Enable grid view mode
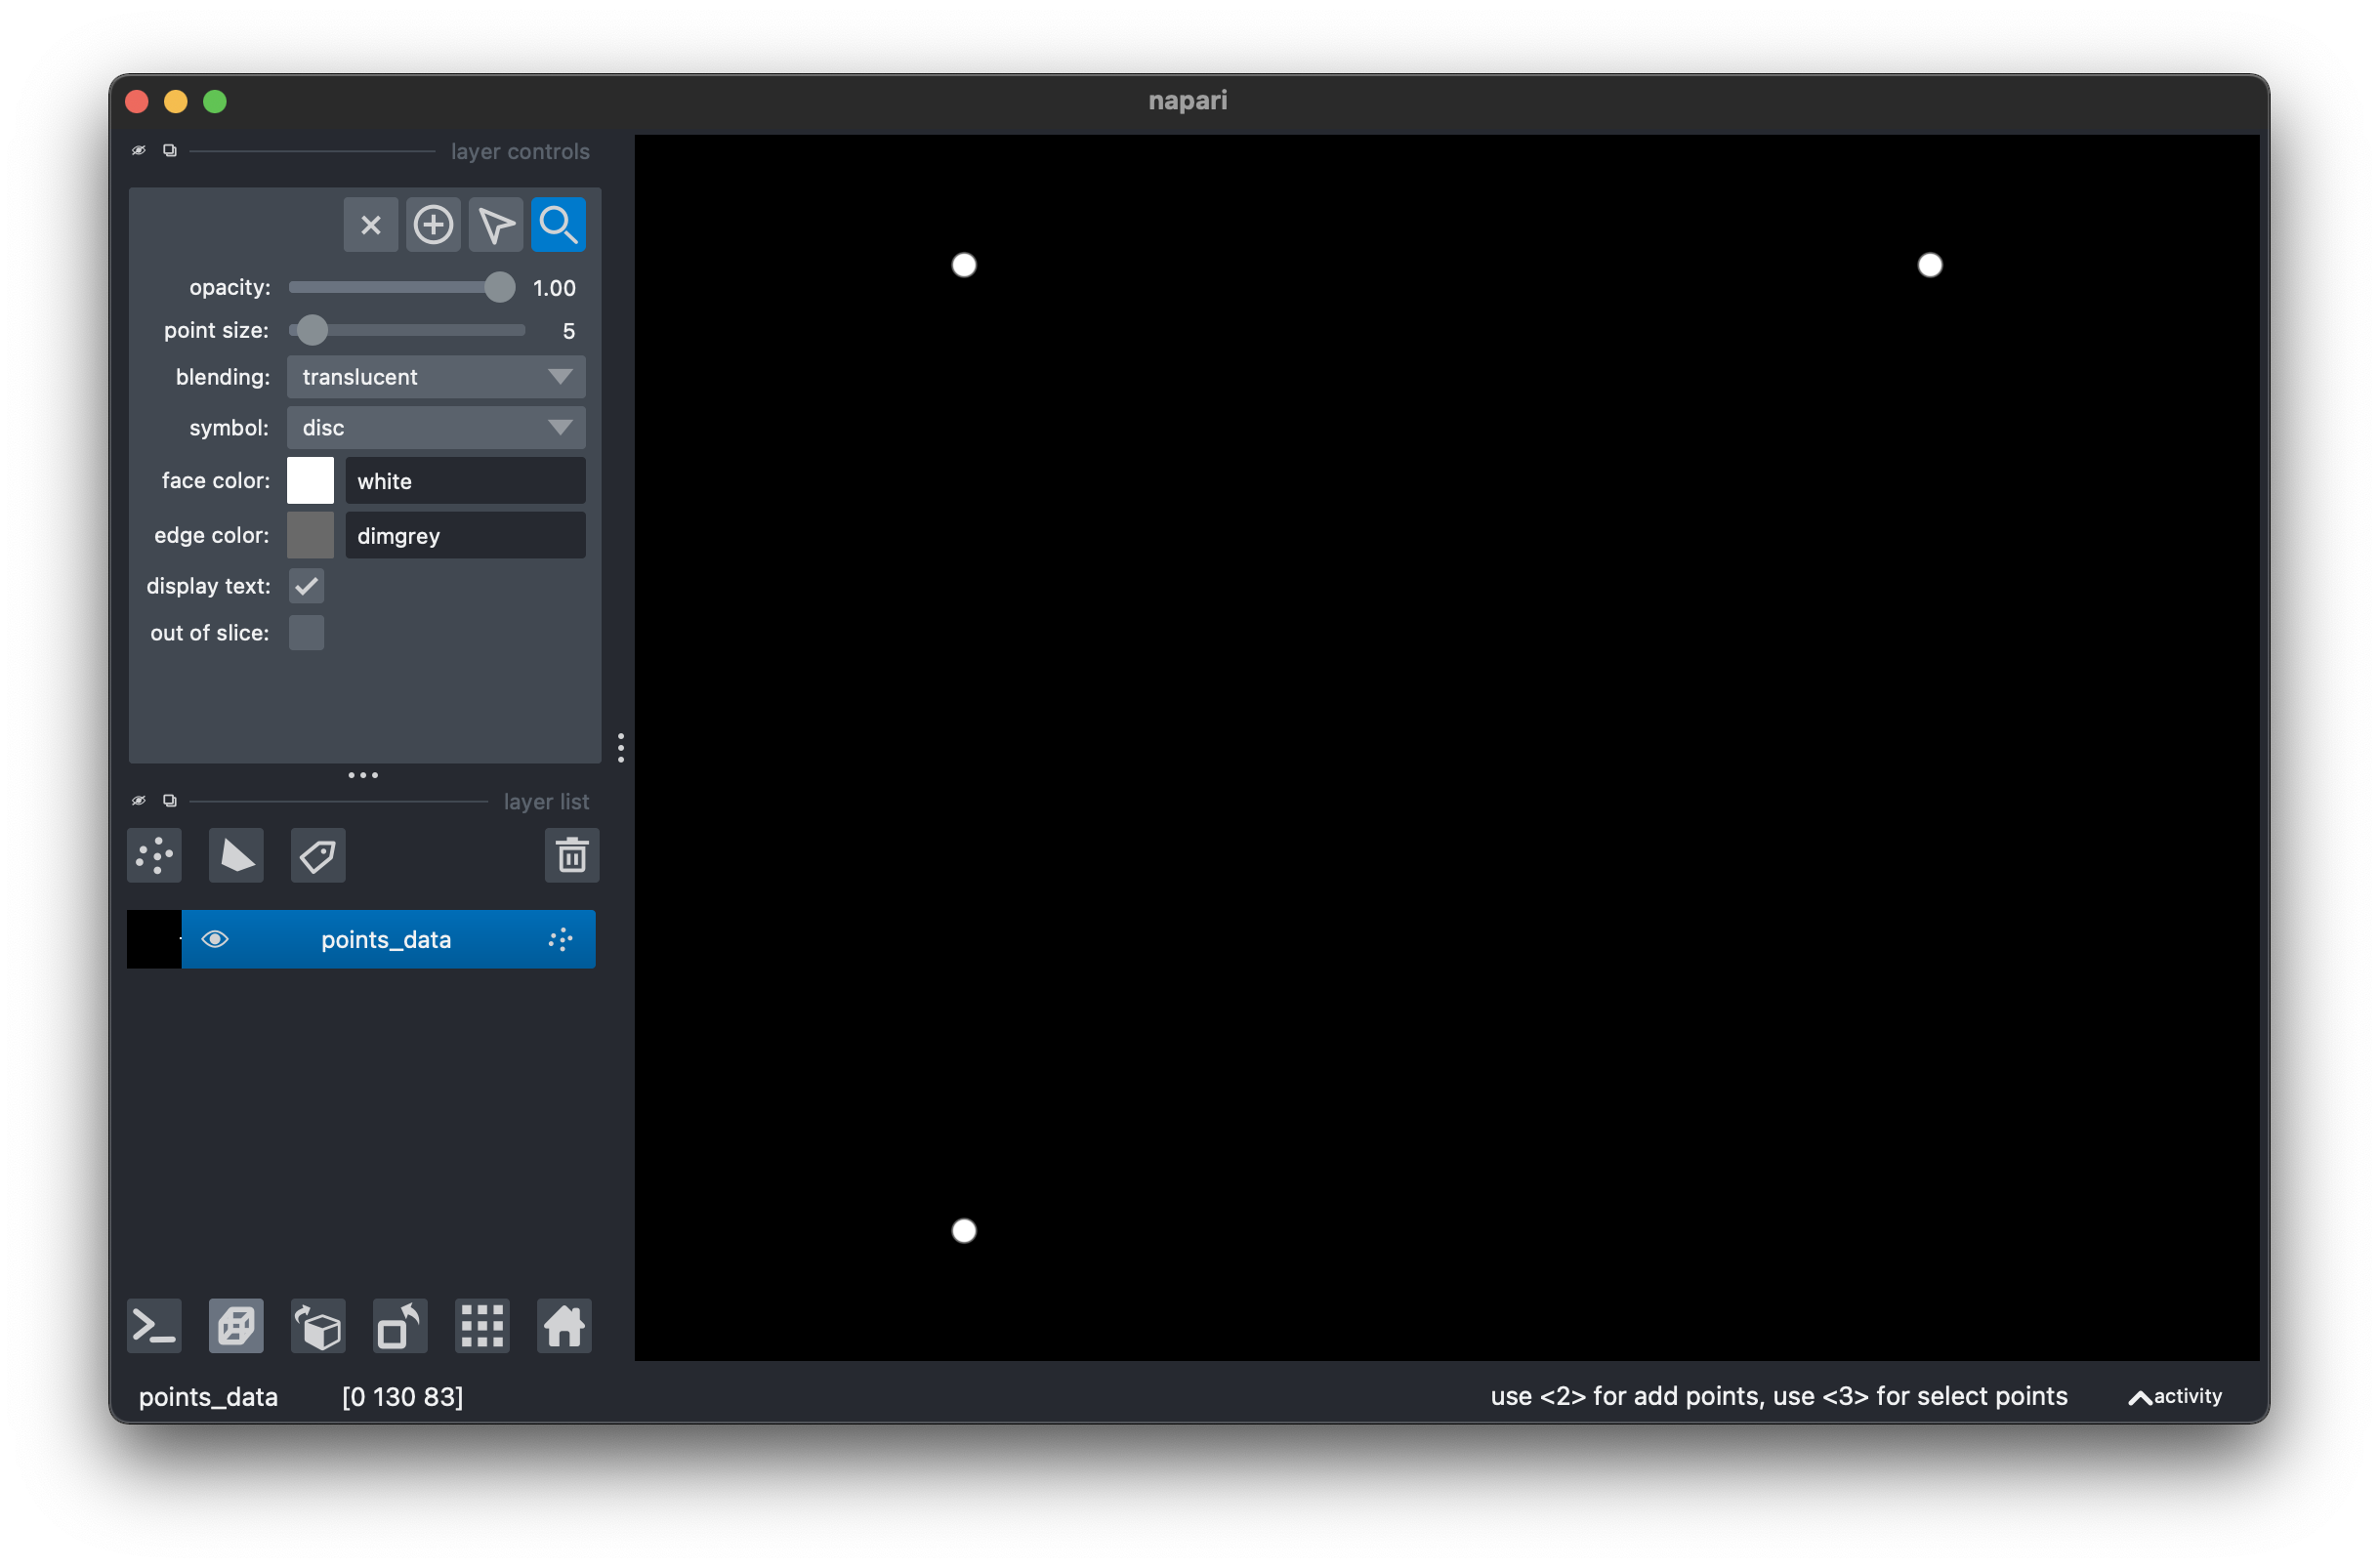Viewport: 2379px width, 1568px height. [481, 1326]
